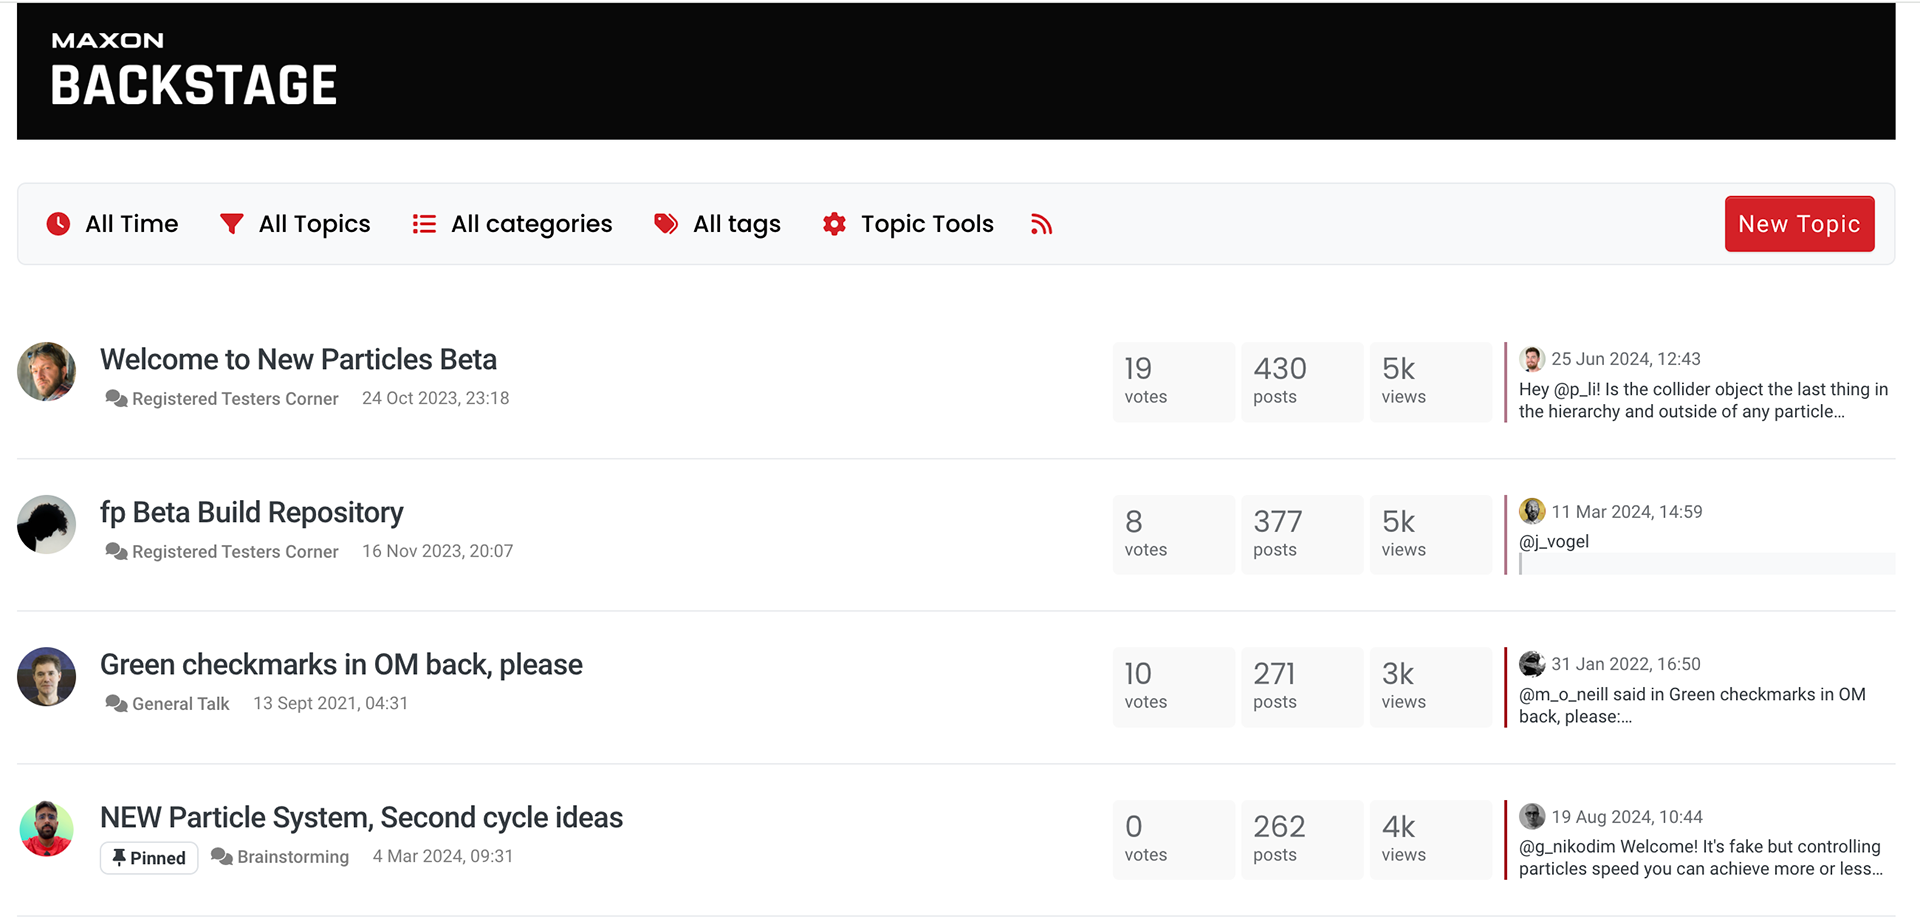Open NEW Particle System, Second cycle ideas
1920x919 pixels.
[x=361, y=818]
